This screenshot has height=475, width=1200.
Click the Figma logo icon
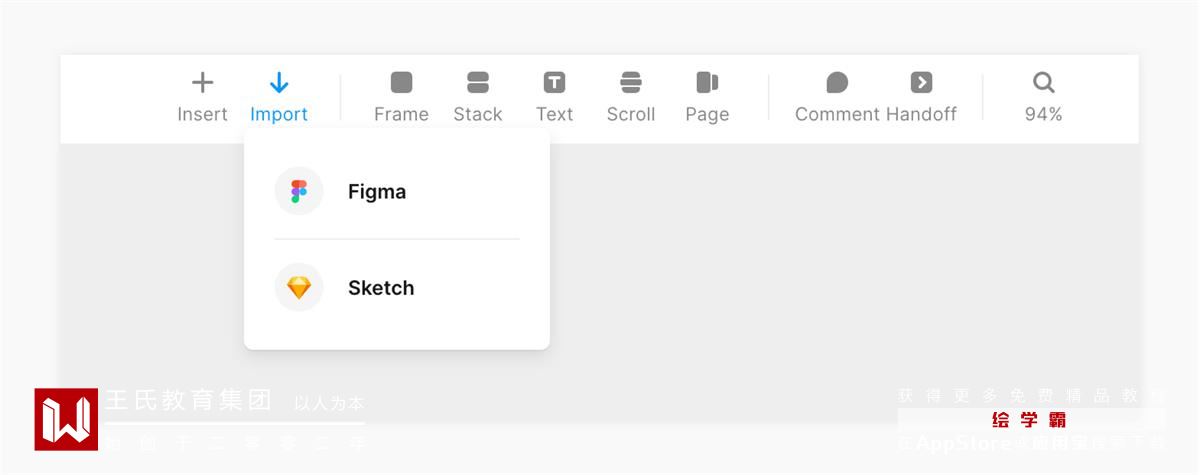tap(299, 191)
